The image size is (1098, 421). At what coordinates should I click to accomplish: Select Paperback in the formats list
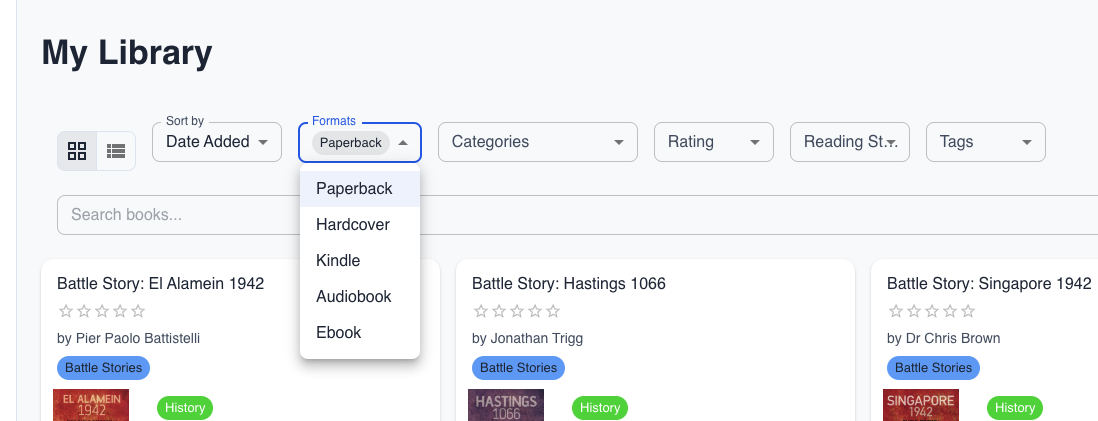point(360,189)
